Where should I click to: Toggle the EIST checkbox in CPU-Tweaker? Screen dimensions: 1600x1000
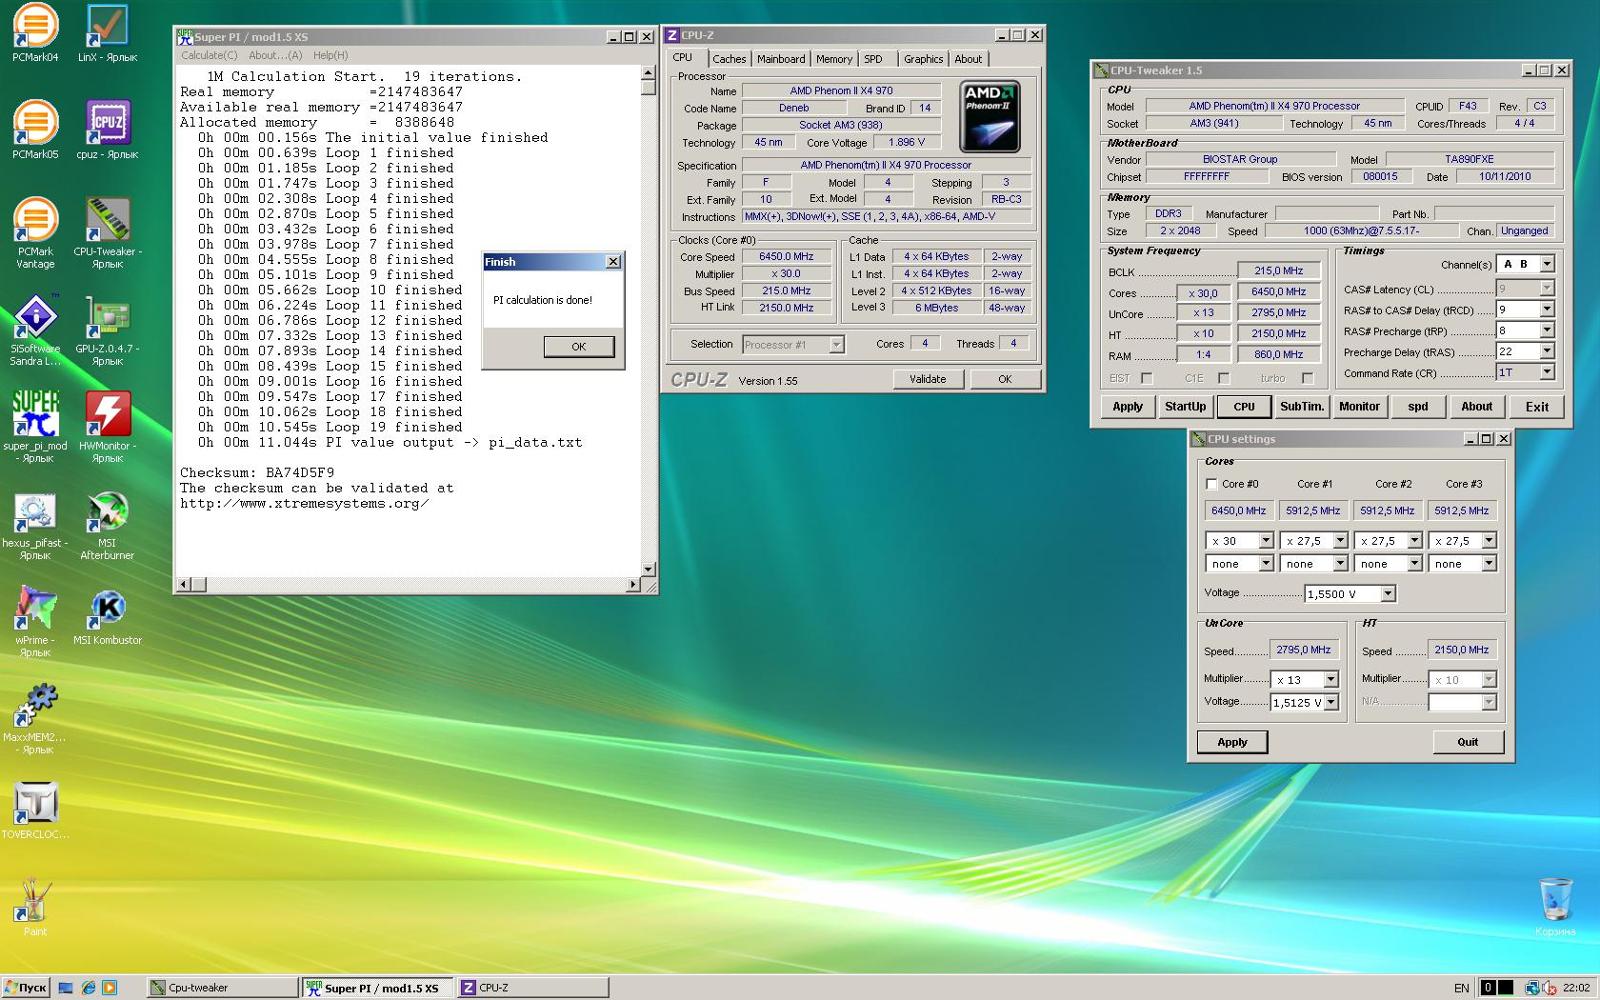pos(1147,378)
